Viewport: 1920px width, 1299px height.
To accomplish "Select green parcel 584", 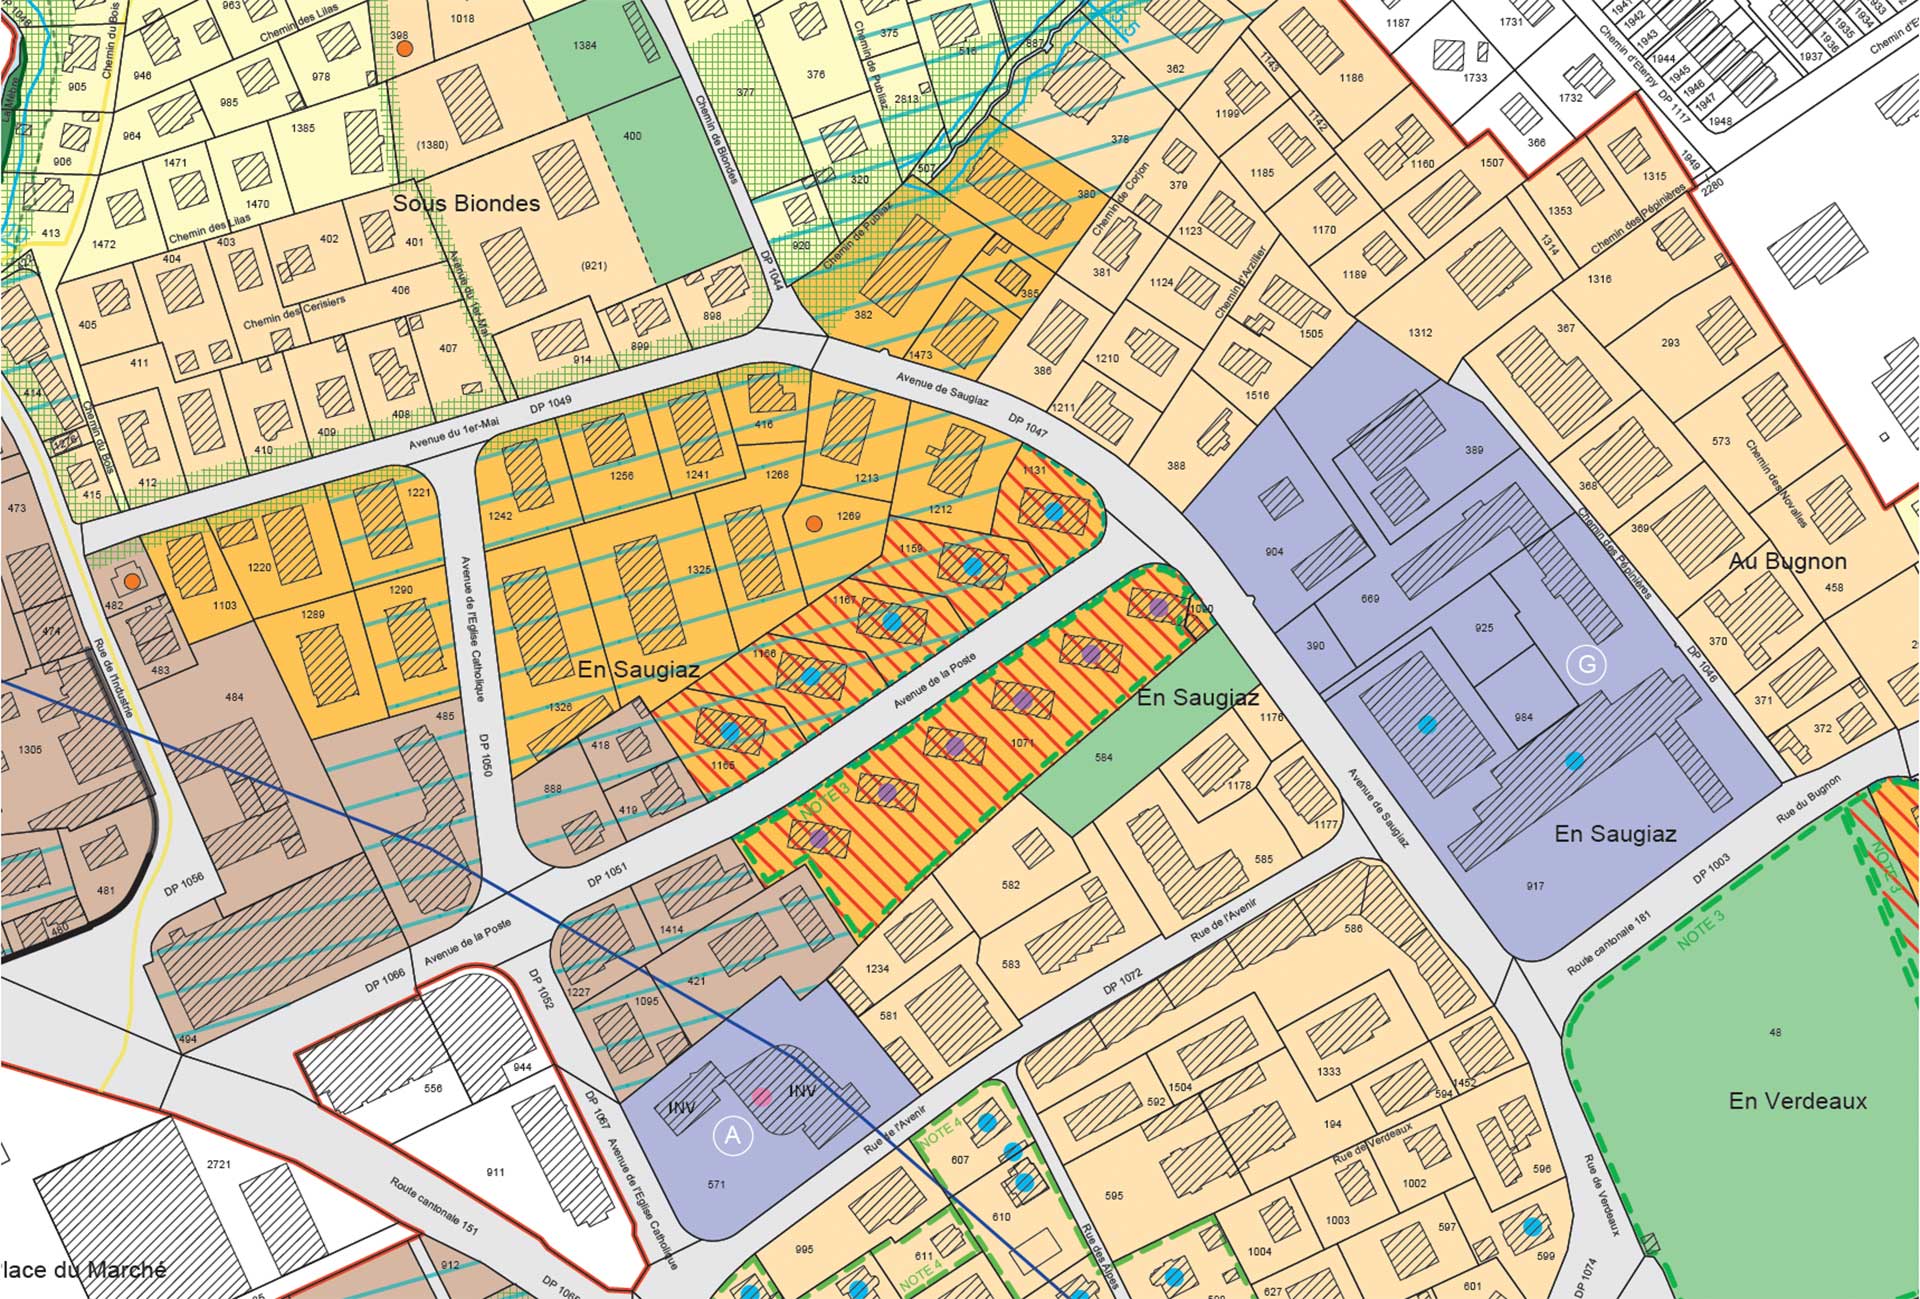I will [1104, 758].
